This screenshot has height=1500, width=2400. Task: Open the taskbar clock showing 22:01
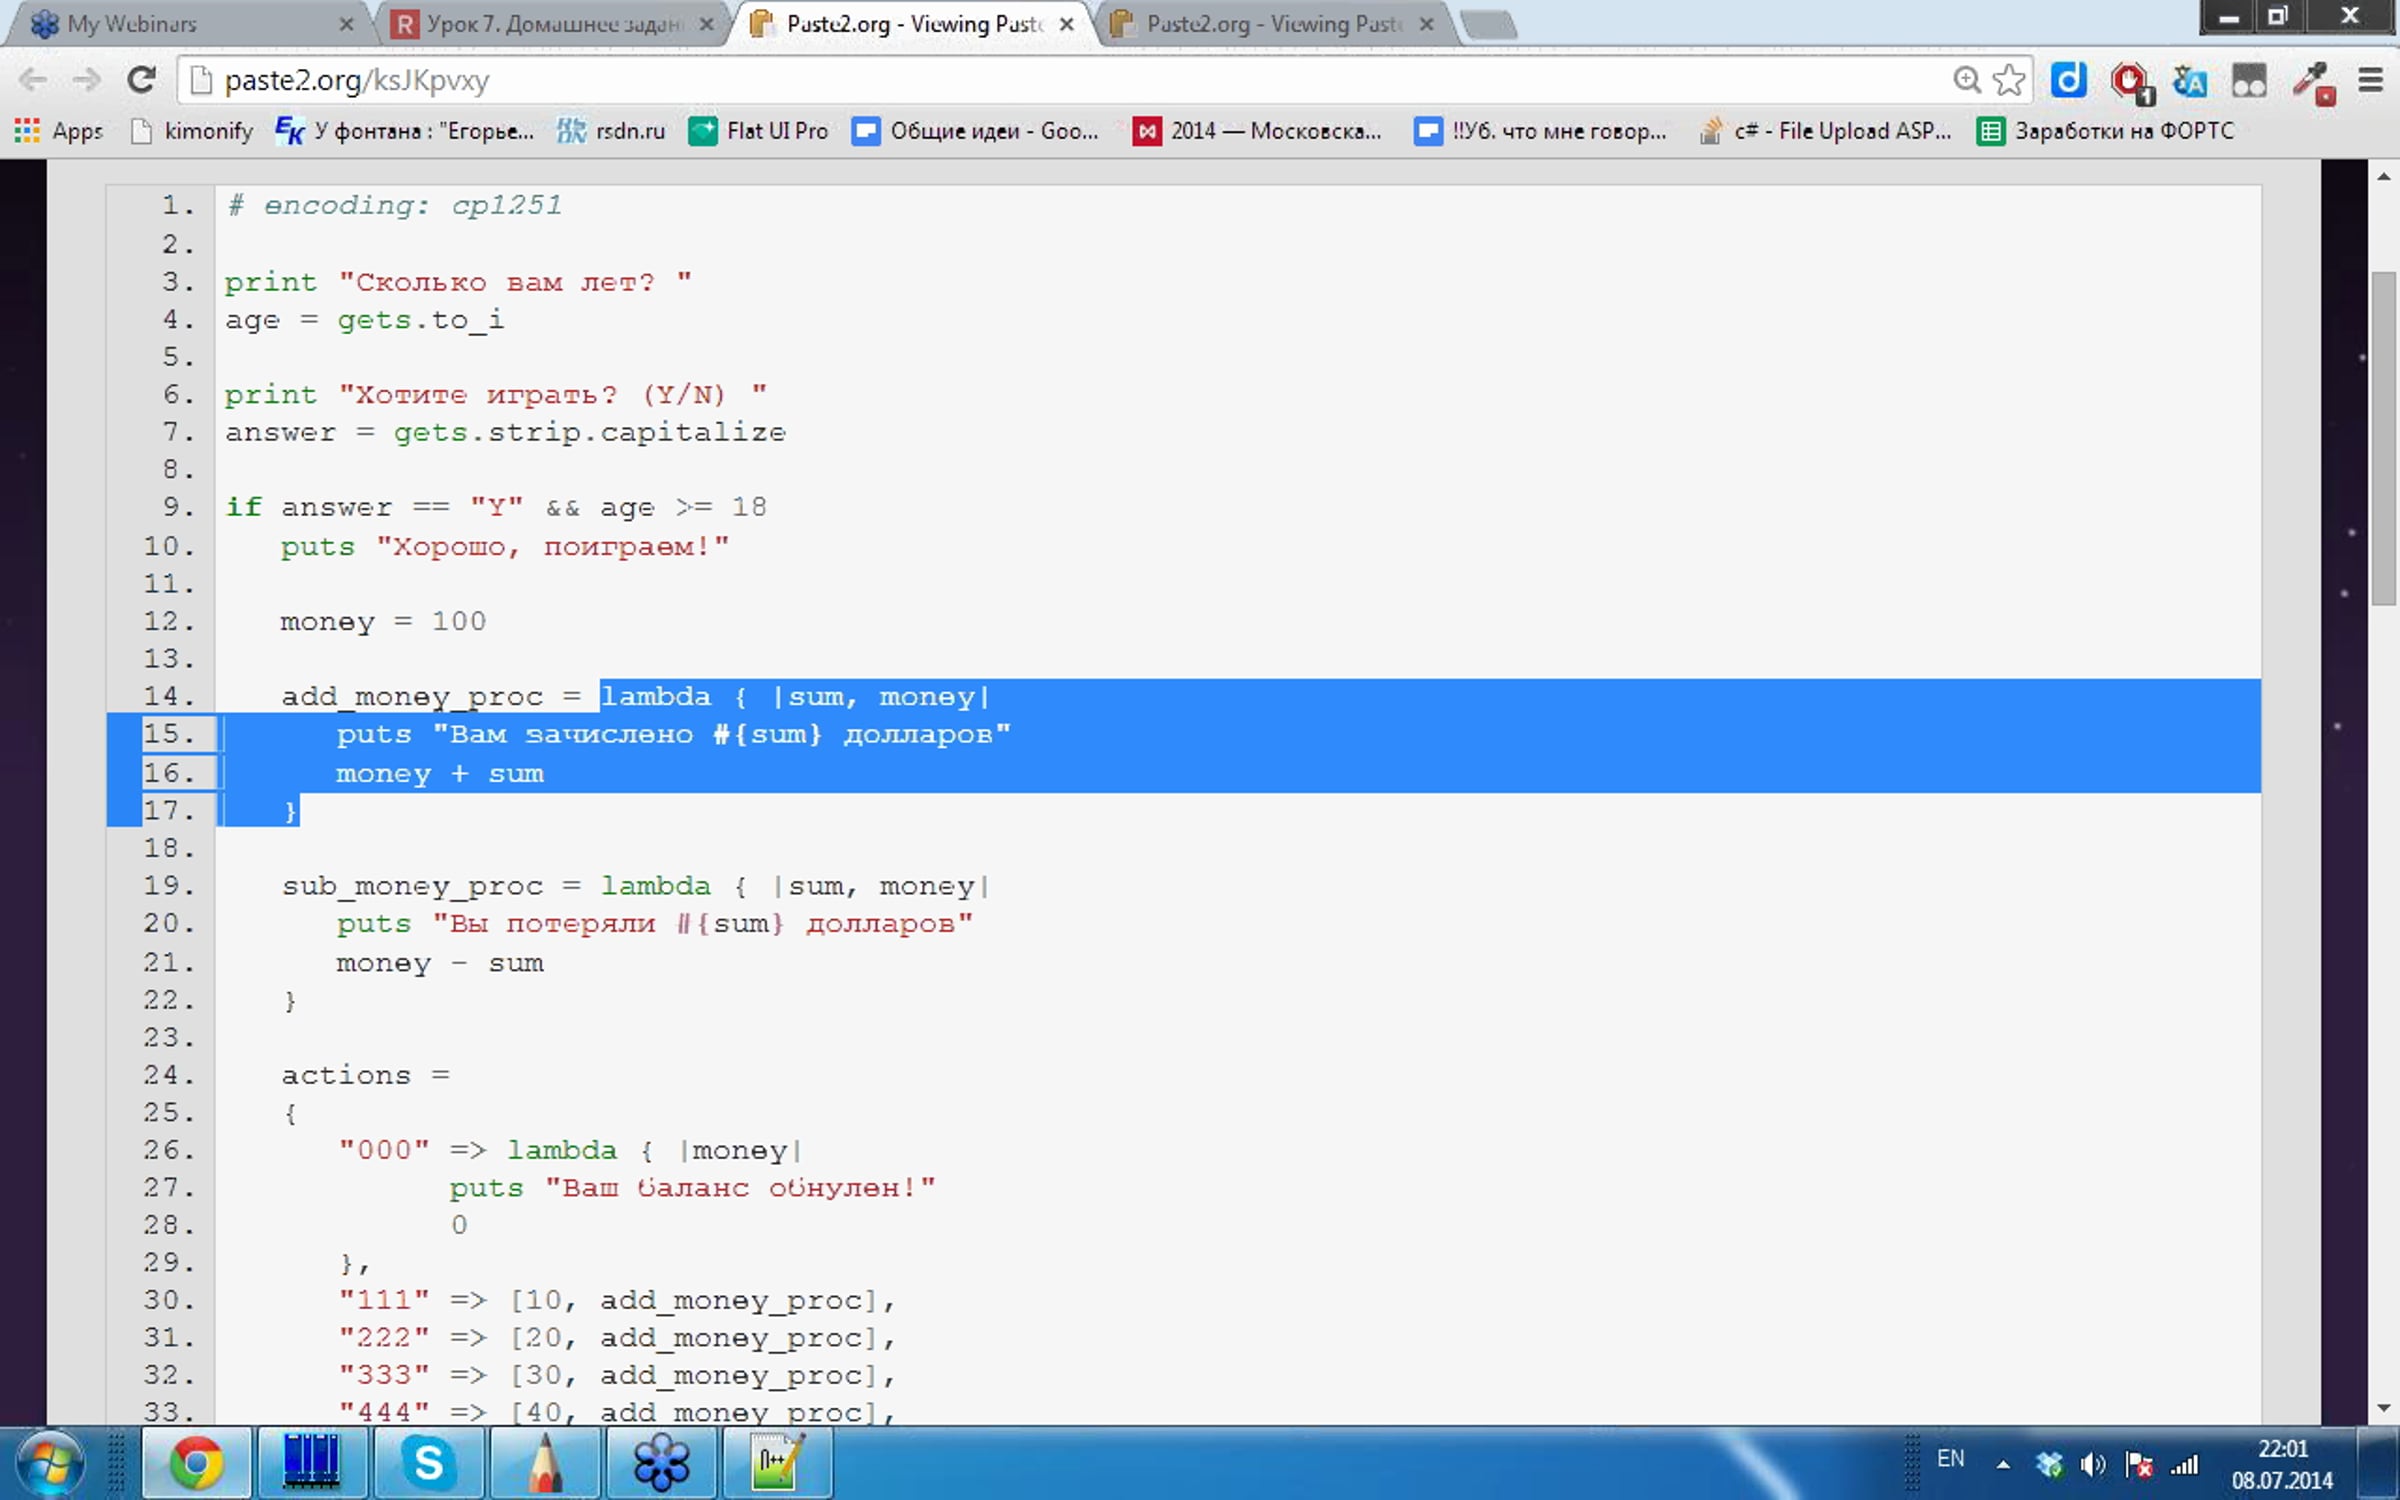[2282, 1464]
